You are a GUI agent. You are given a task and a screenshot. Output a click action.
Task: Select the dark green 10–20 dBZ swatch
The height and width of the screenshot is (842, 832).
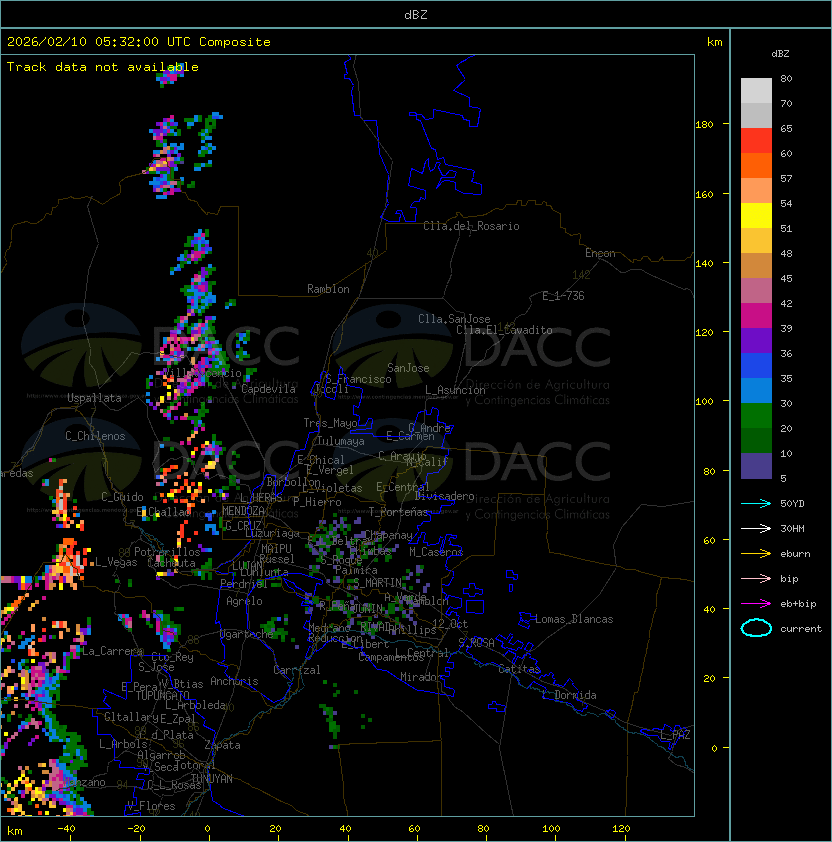pos(756,440)
